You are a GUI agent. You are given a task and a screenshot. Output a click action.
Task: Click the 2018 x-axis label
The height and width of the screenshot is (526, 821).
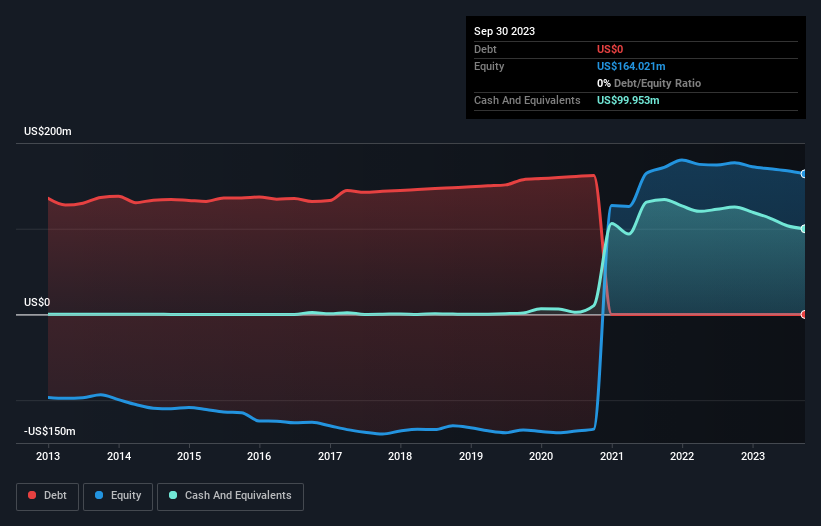click(x=400, y=456)
